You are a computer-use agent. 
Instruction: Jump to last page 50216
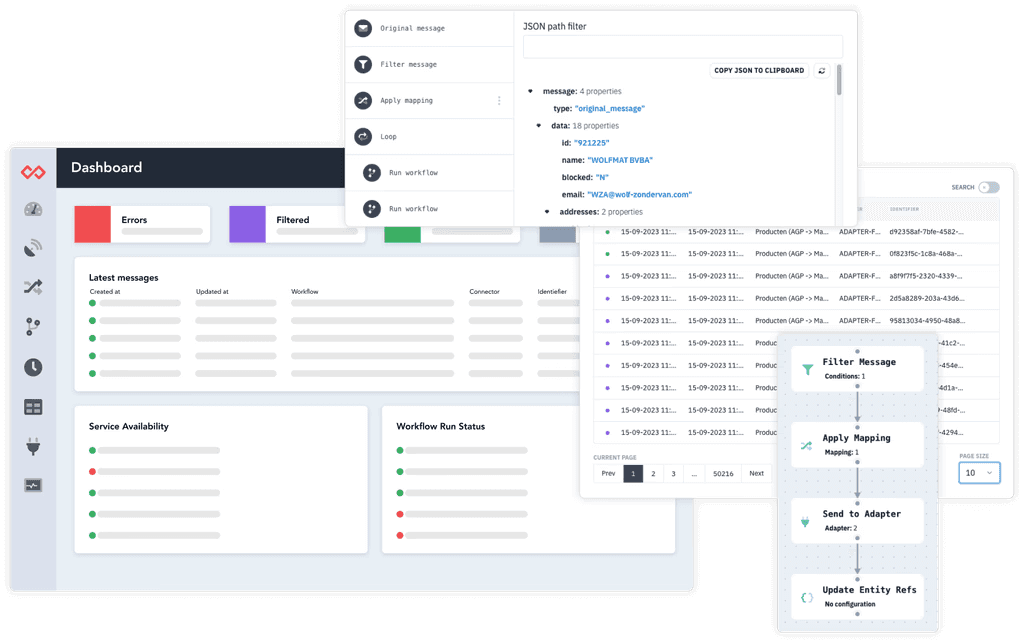point(723,473)
